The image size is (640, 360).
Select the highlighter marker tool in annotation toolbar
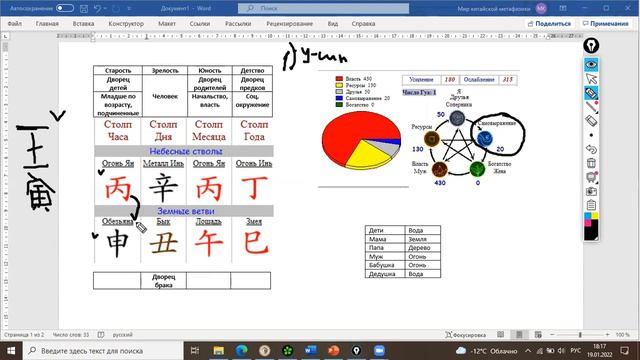pyautogui.click(x=591, y=93)
